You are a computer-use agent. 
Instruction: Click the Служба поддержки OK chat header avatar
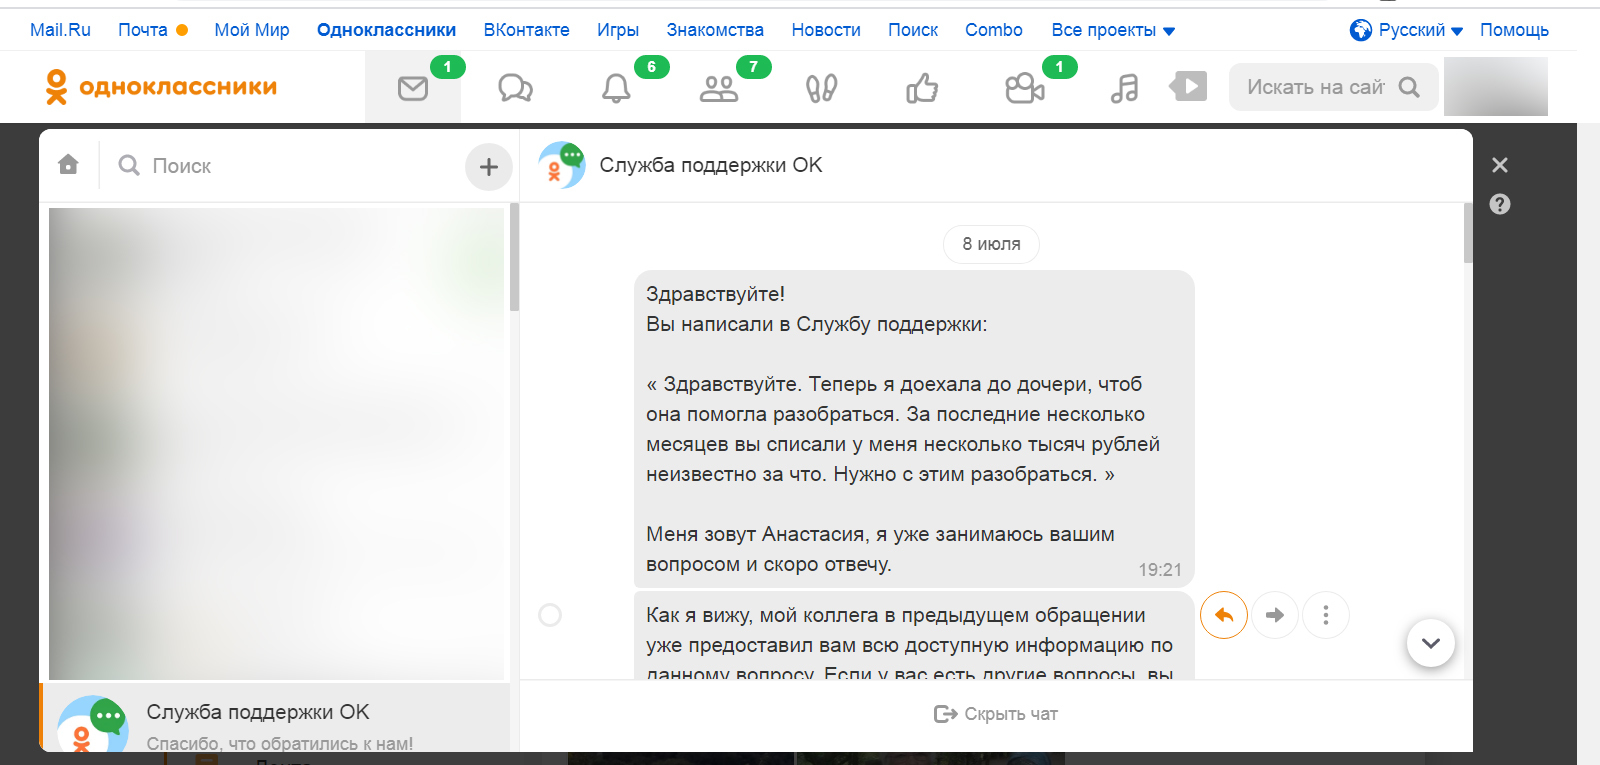click(562, 165)
